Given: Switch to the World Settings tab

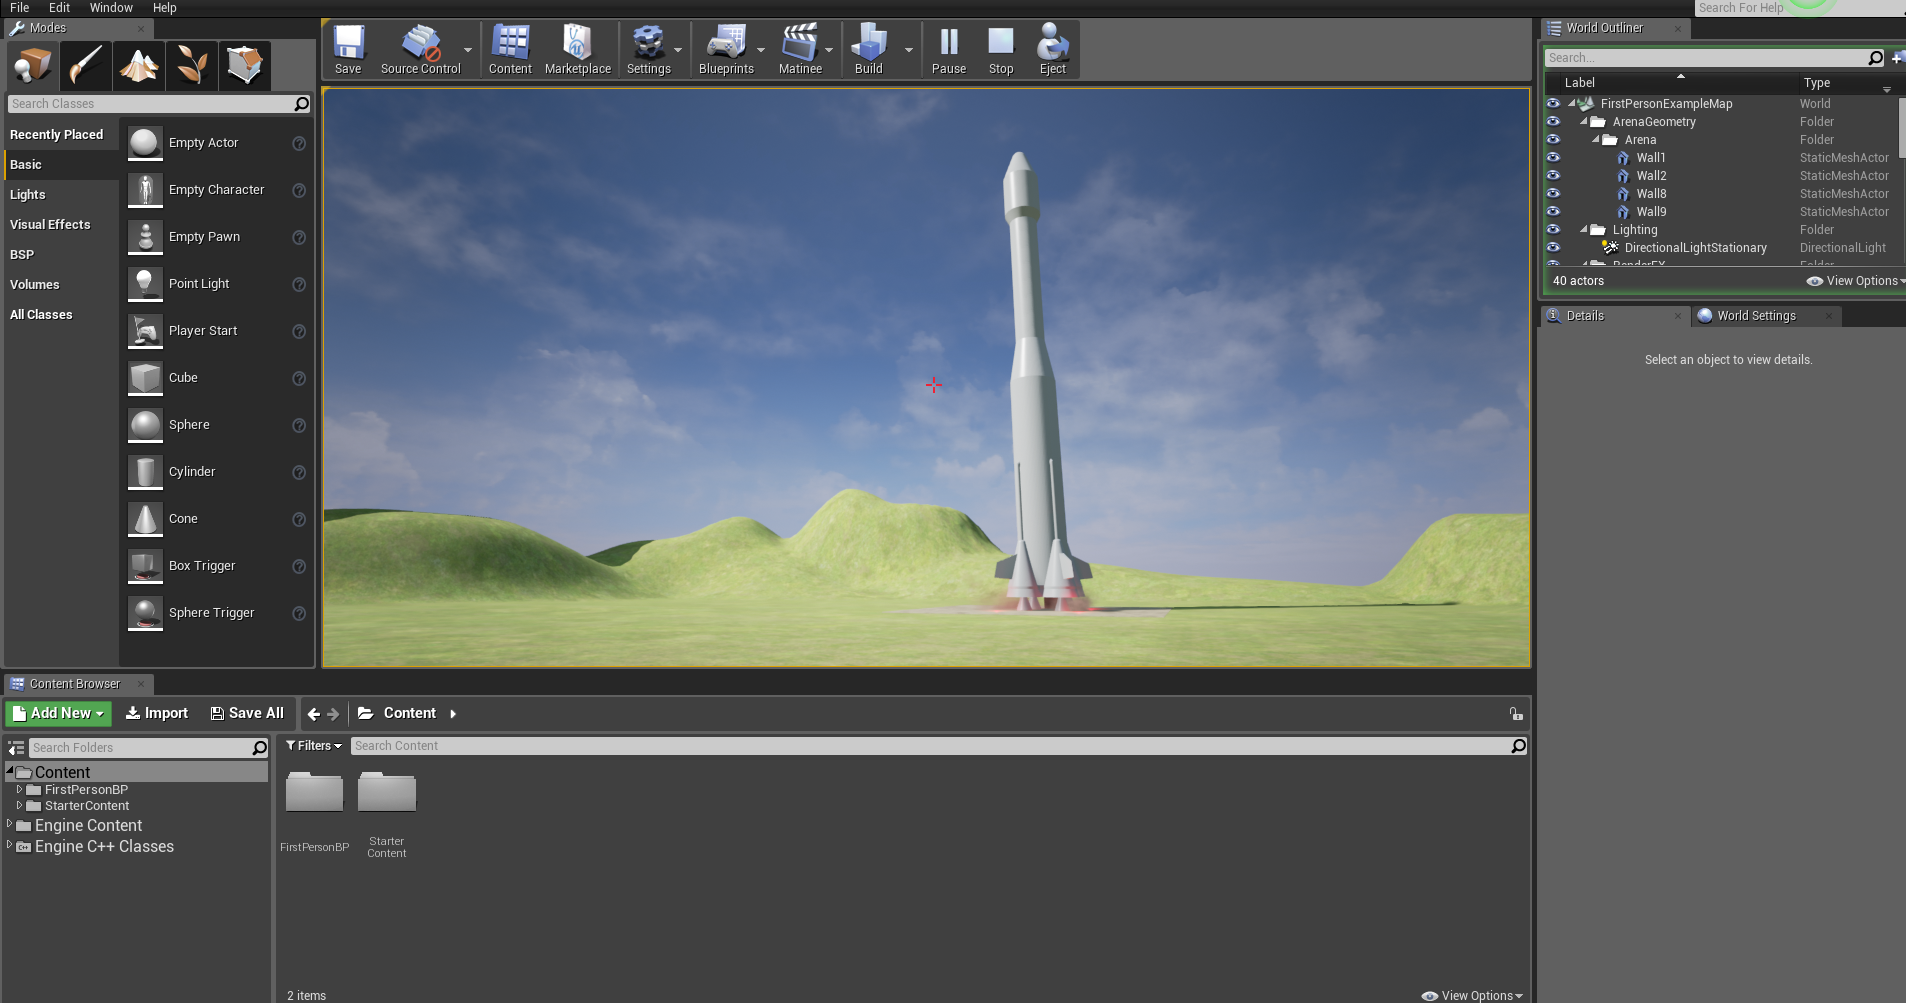Looking at the screenshot, I should (1755, 316).
